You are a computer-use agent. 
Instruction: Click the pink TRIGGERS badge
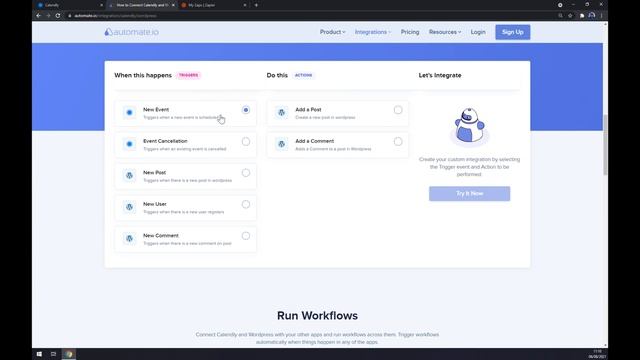pos(189,75)
